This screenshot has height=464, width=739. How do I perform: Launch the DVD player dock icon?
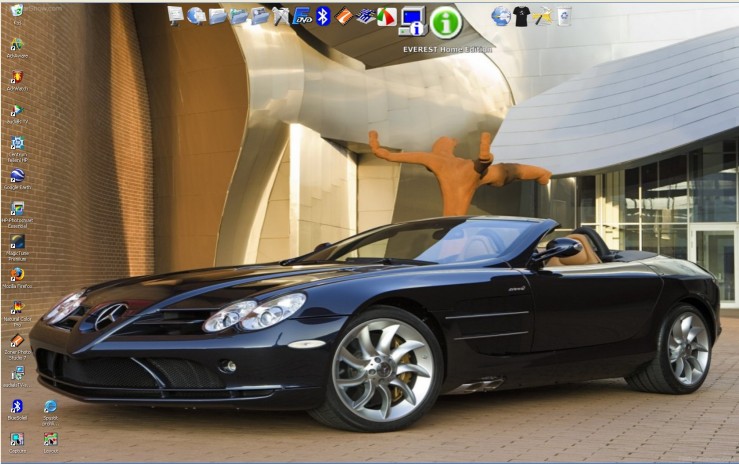[302, 16]
